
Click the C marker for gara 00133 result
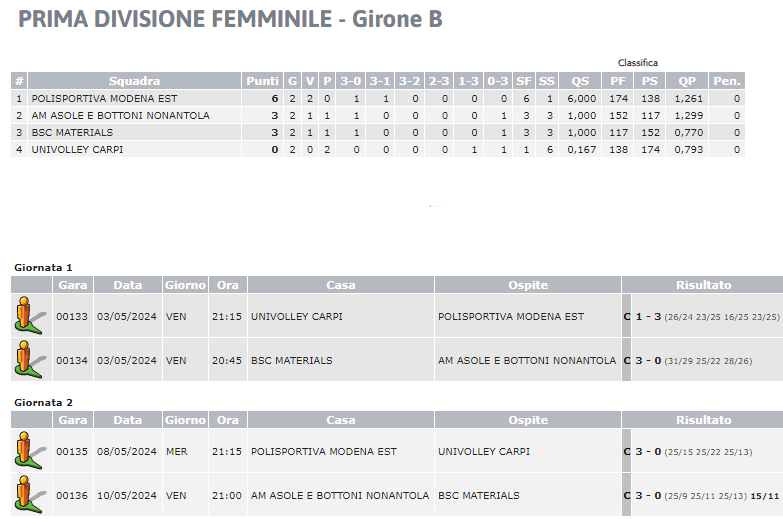(x=627, y=317)
